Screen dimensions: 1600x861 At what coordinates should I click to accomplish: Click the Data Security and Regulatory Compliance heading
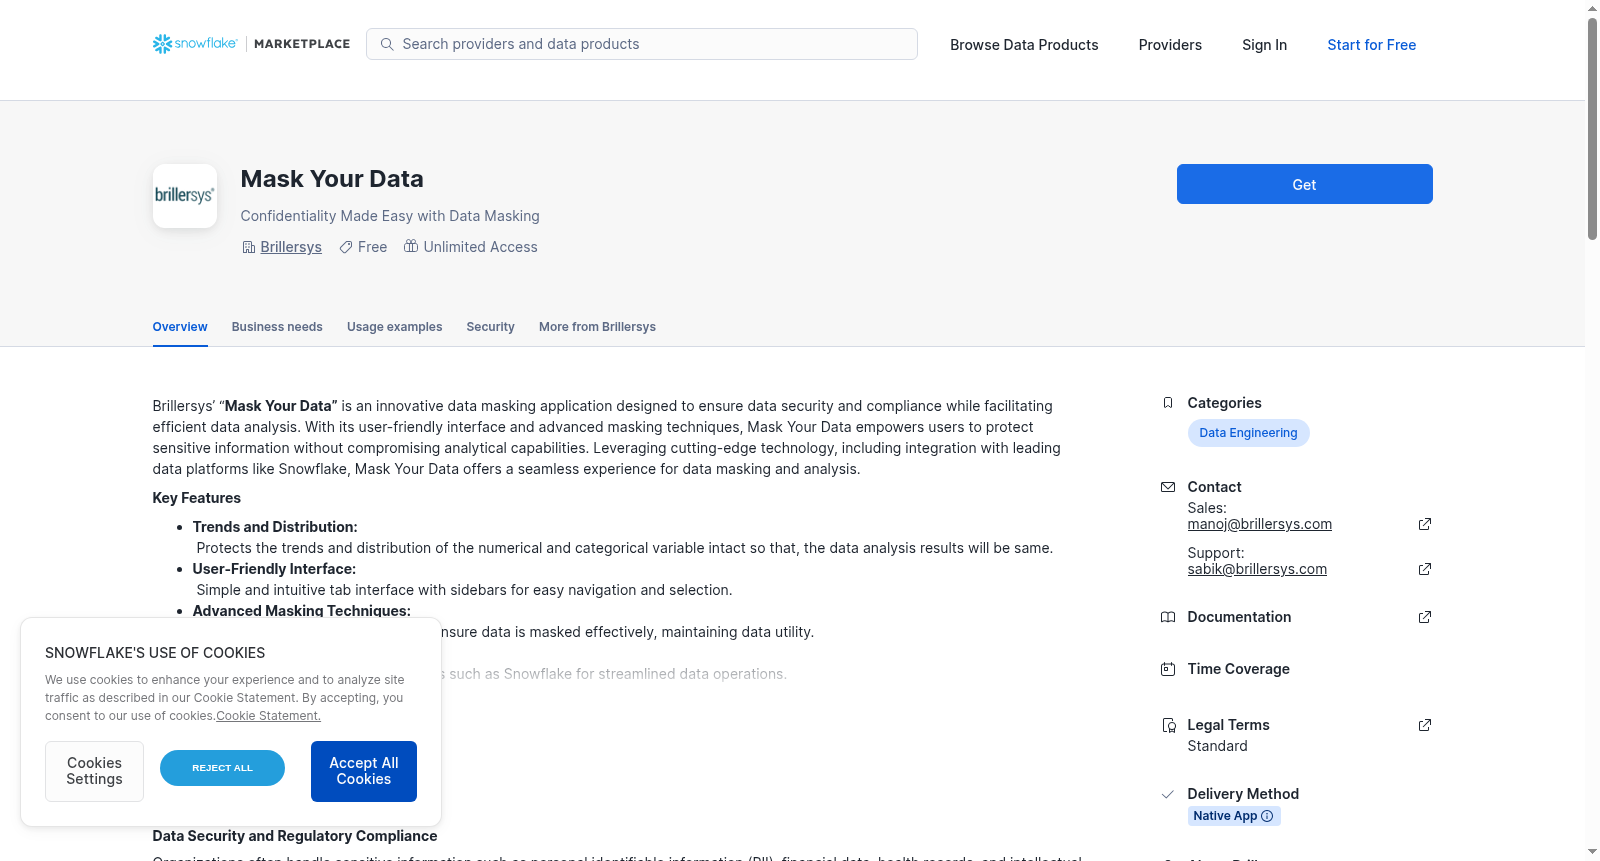tap(295, 836)
